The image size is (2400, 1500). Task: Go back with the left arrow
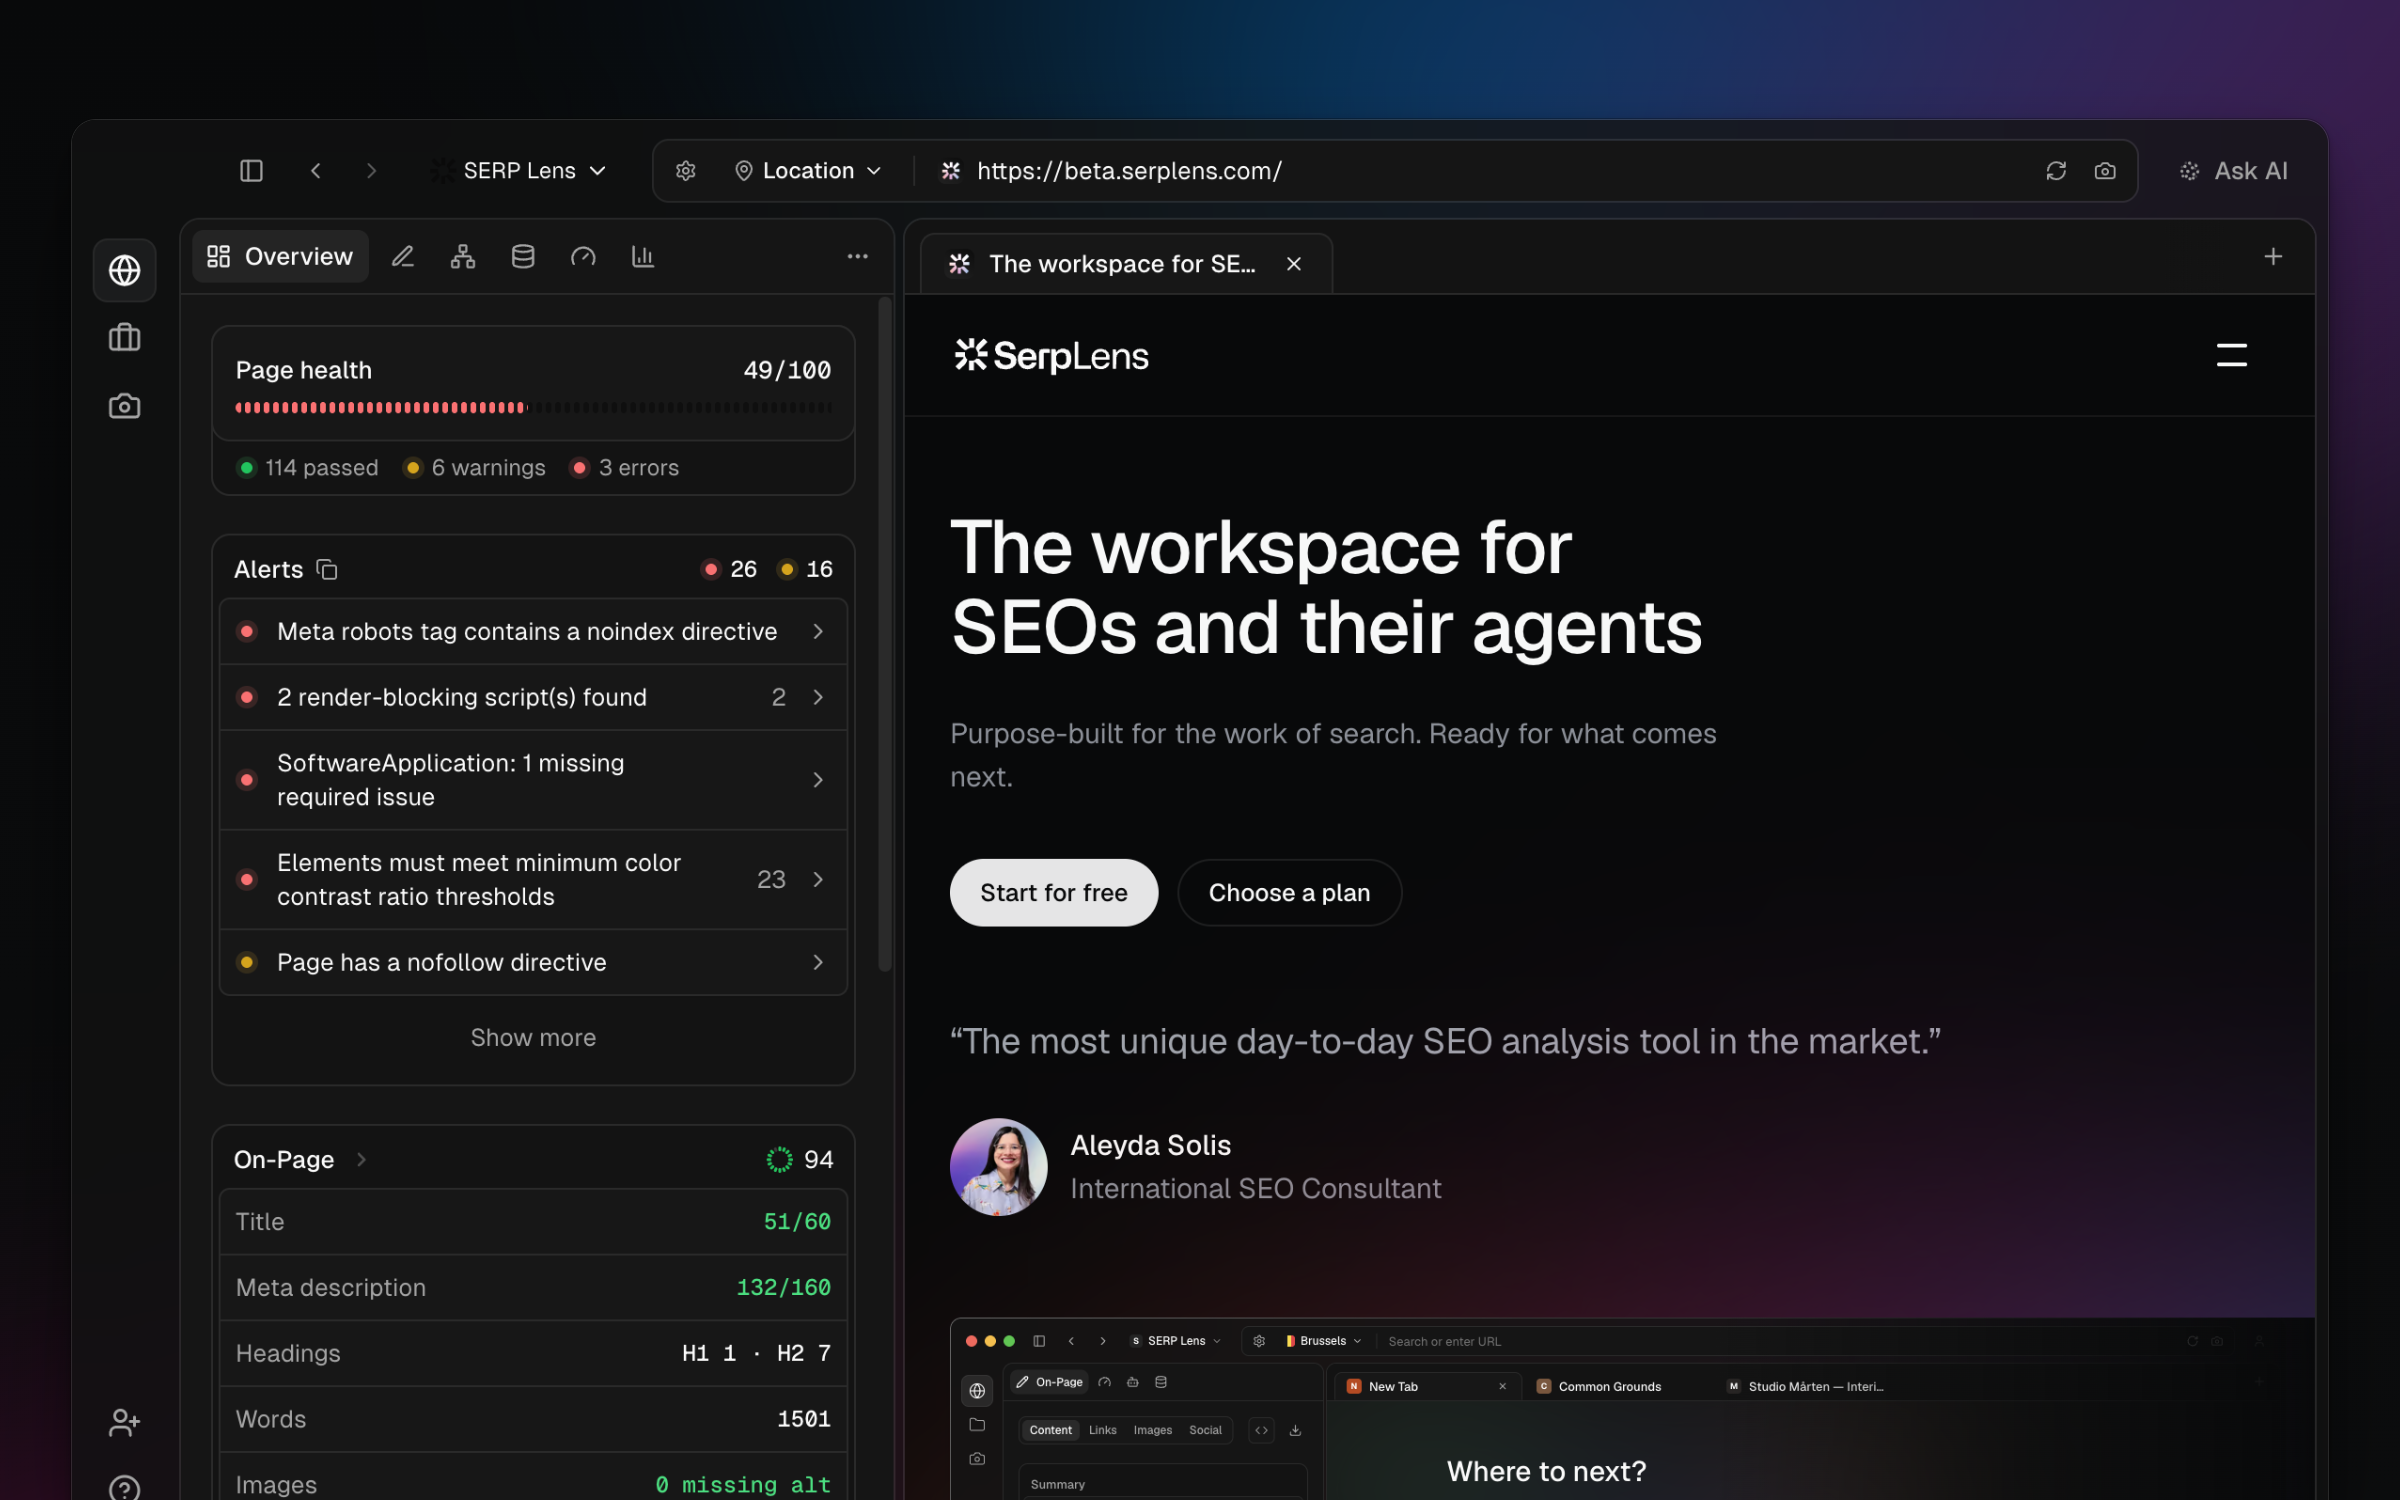316,171
